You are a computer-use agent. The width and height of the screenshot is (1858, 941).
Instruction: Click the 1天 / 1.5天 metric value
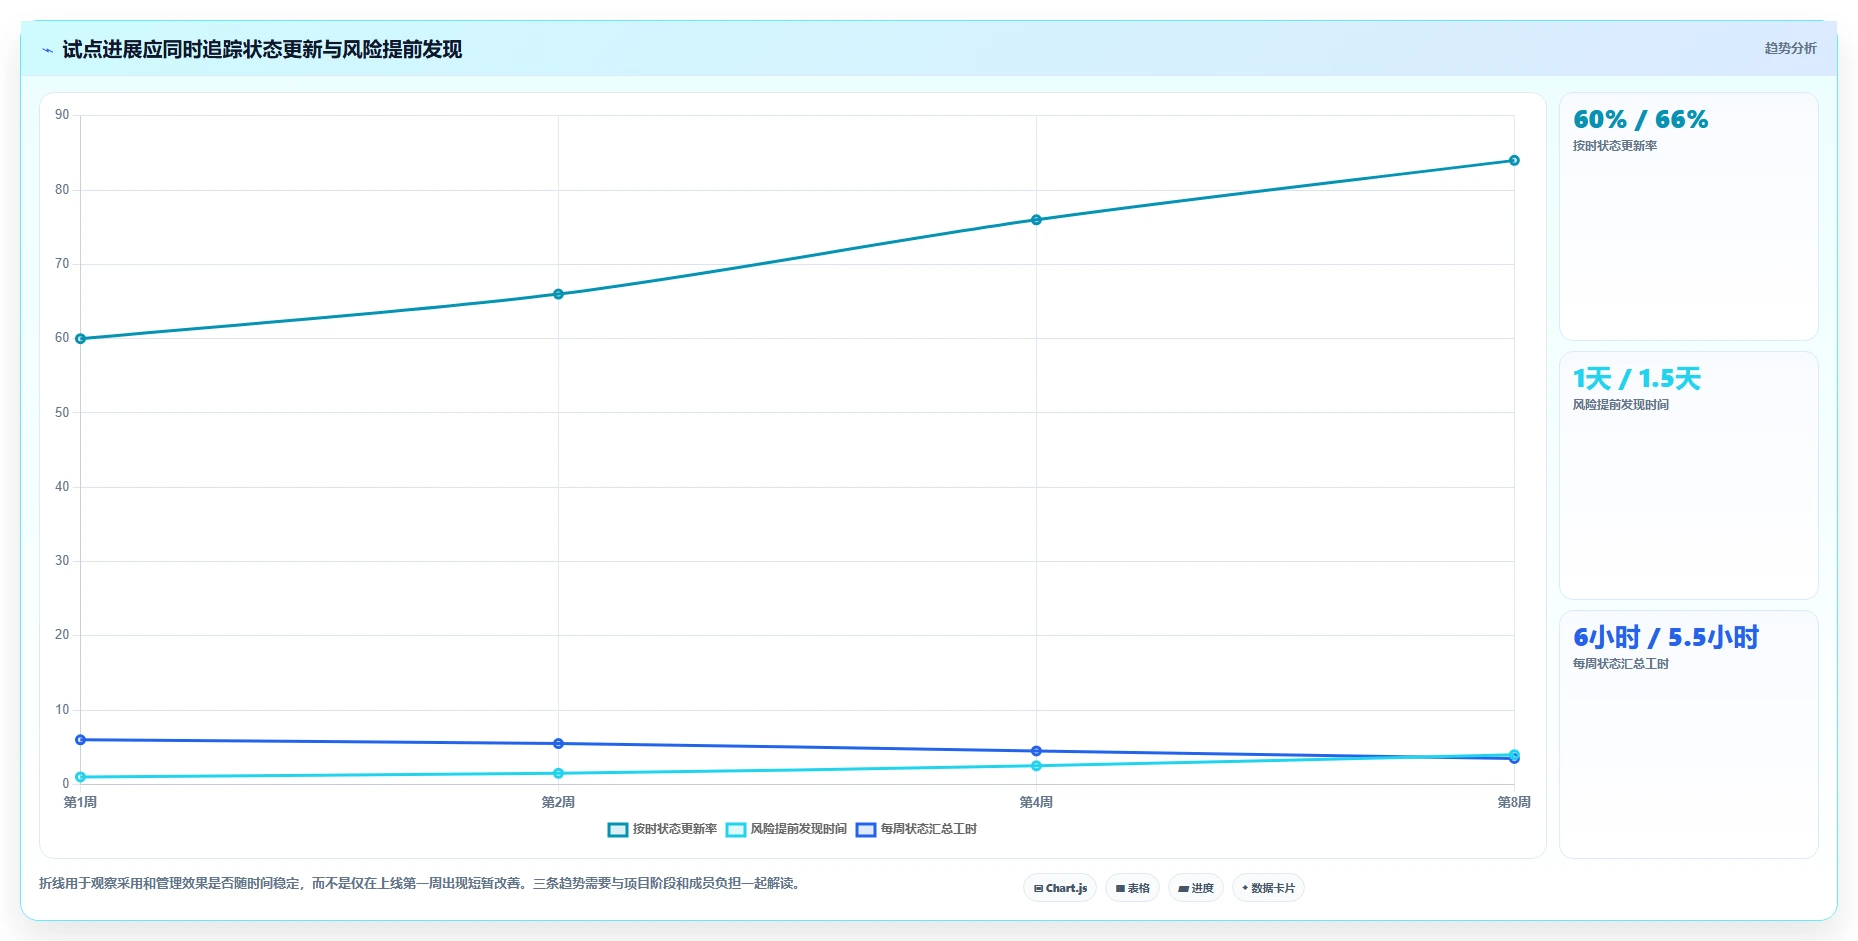pyautogui.click(x=1636, y=379)
